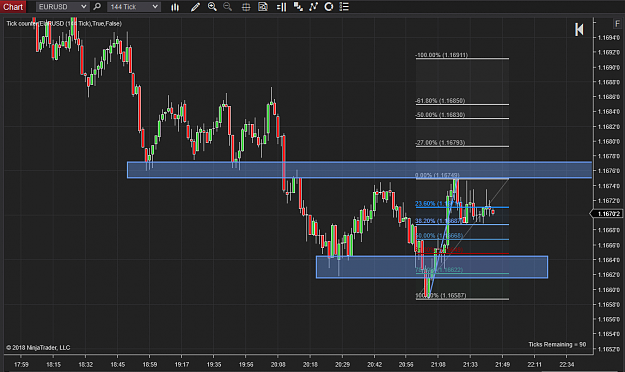Select the 38.20% Fibonacci level label
The width and height of the screenshot is (625, 372).
click(438, 221)
